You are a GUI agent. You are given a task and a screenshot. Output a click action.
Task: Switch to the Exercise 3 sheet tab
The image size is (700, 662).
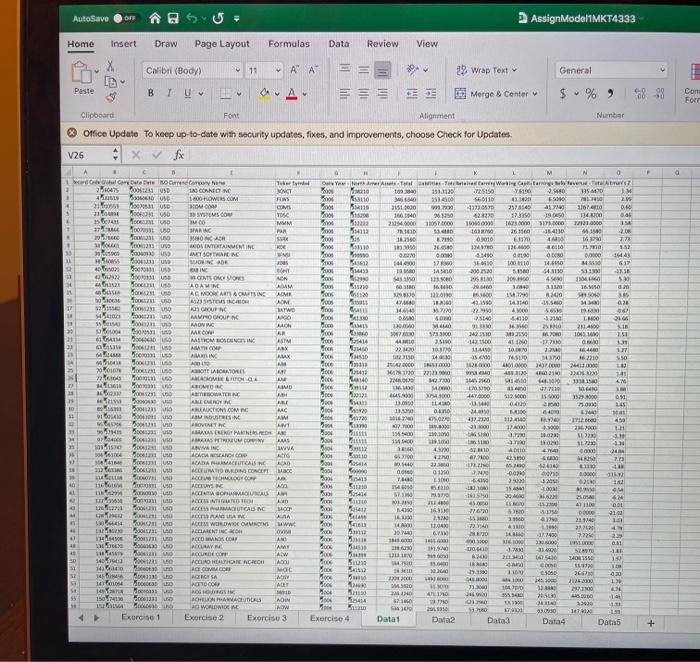pyautogui.click(x=267, y=618)
